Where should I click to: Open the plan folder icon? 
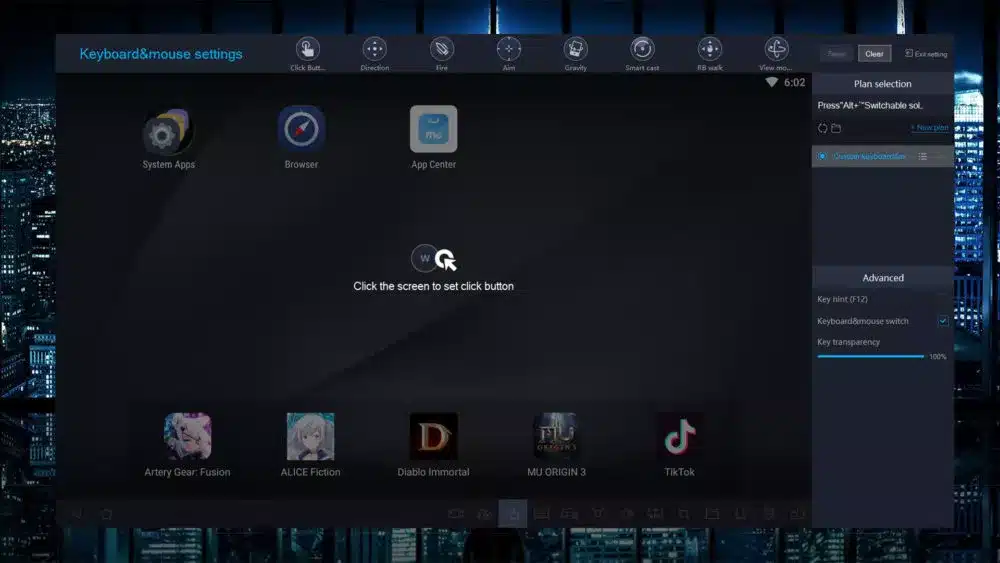click(x=836, y=128)
